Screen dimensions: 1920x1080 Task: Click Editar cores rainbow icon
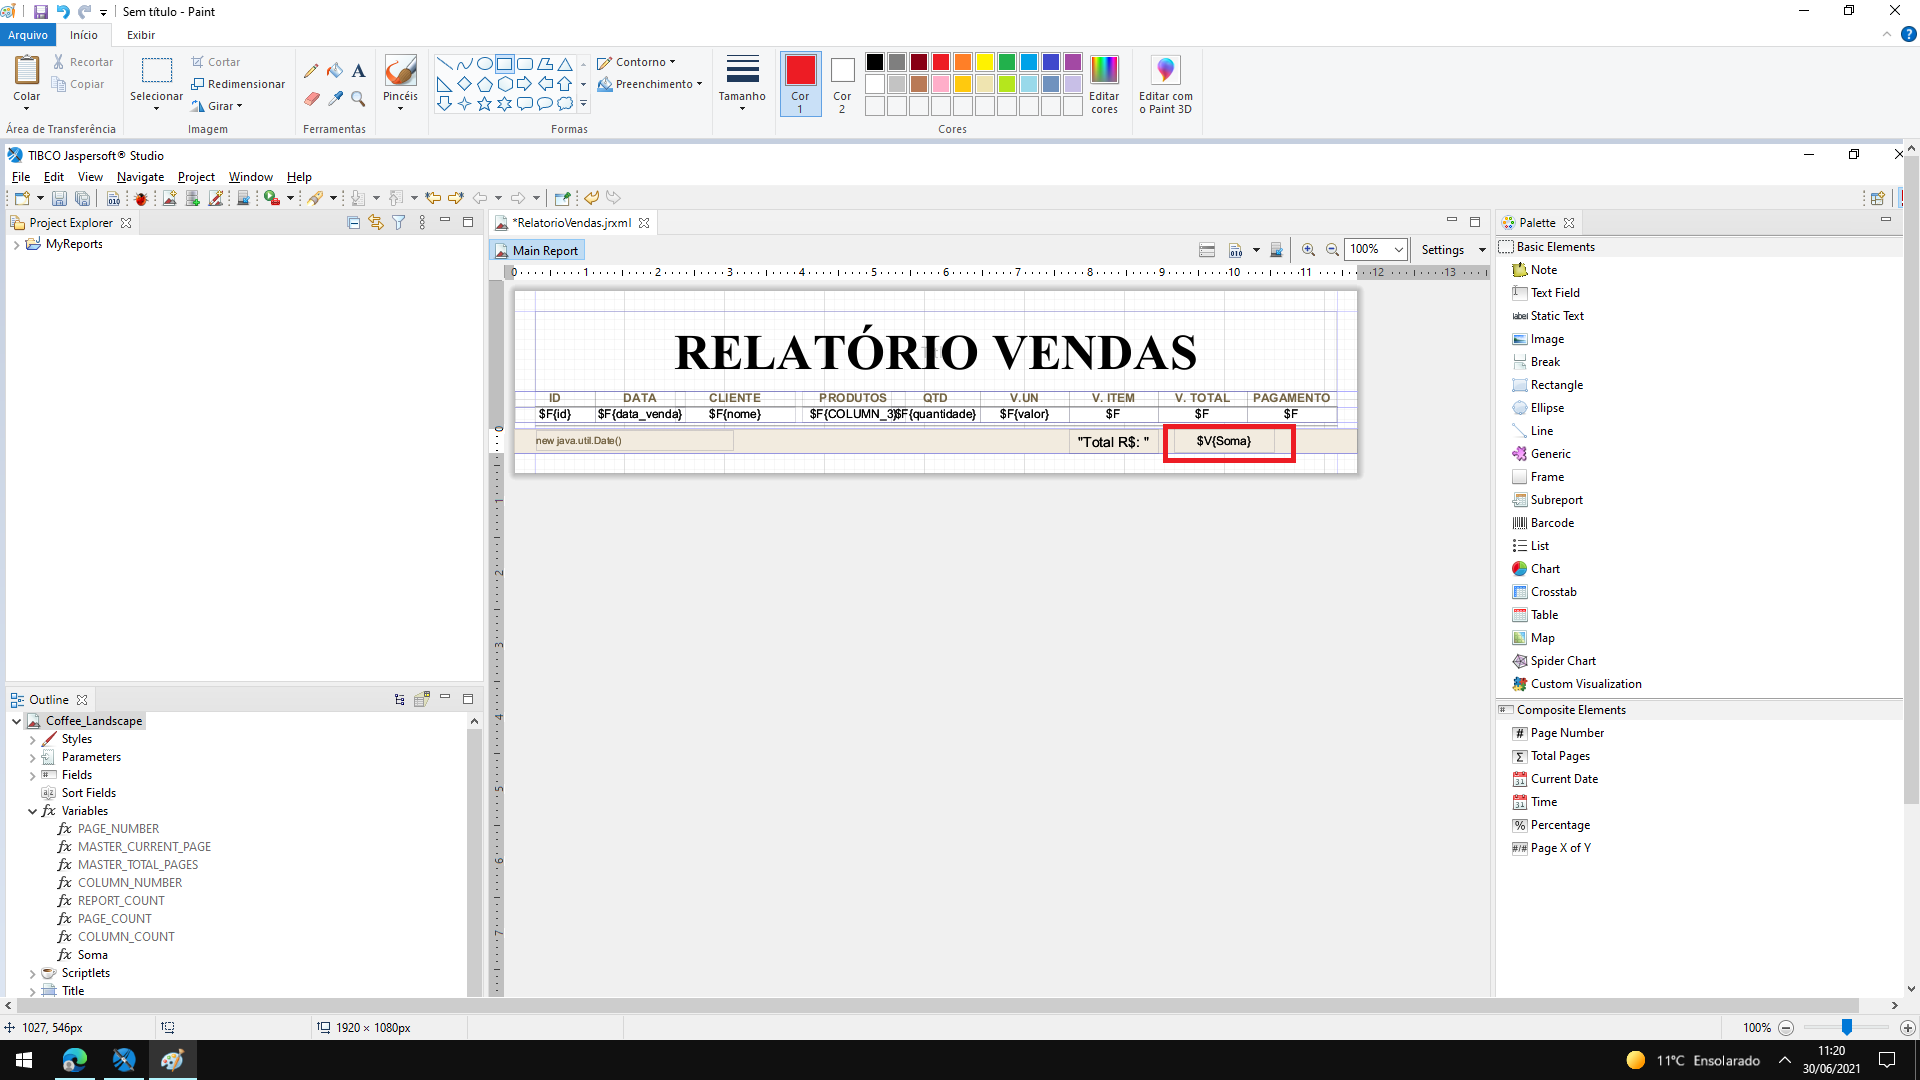click(1104, 71)
